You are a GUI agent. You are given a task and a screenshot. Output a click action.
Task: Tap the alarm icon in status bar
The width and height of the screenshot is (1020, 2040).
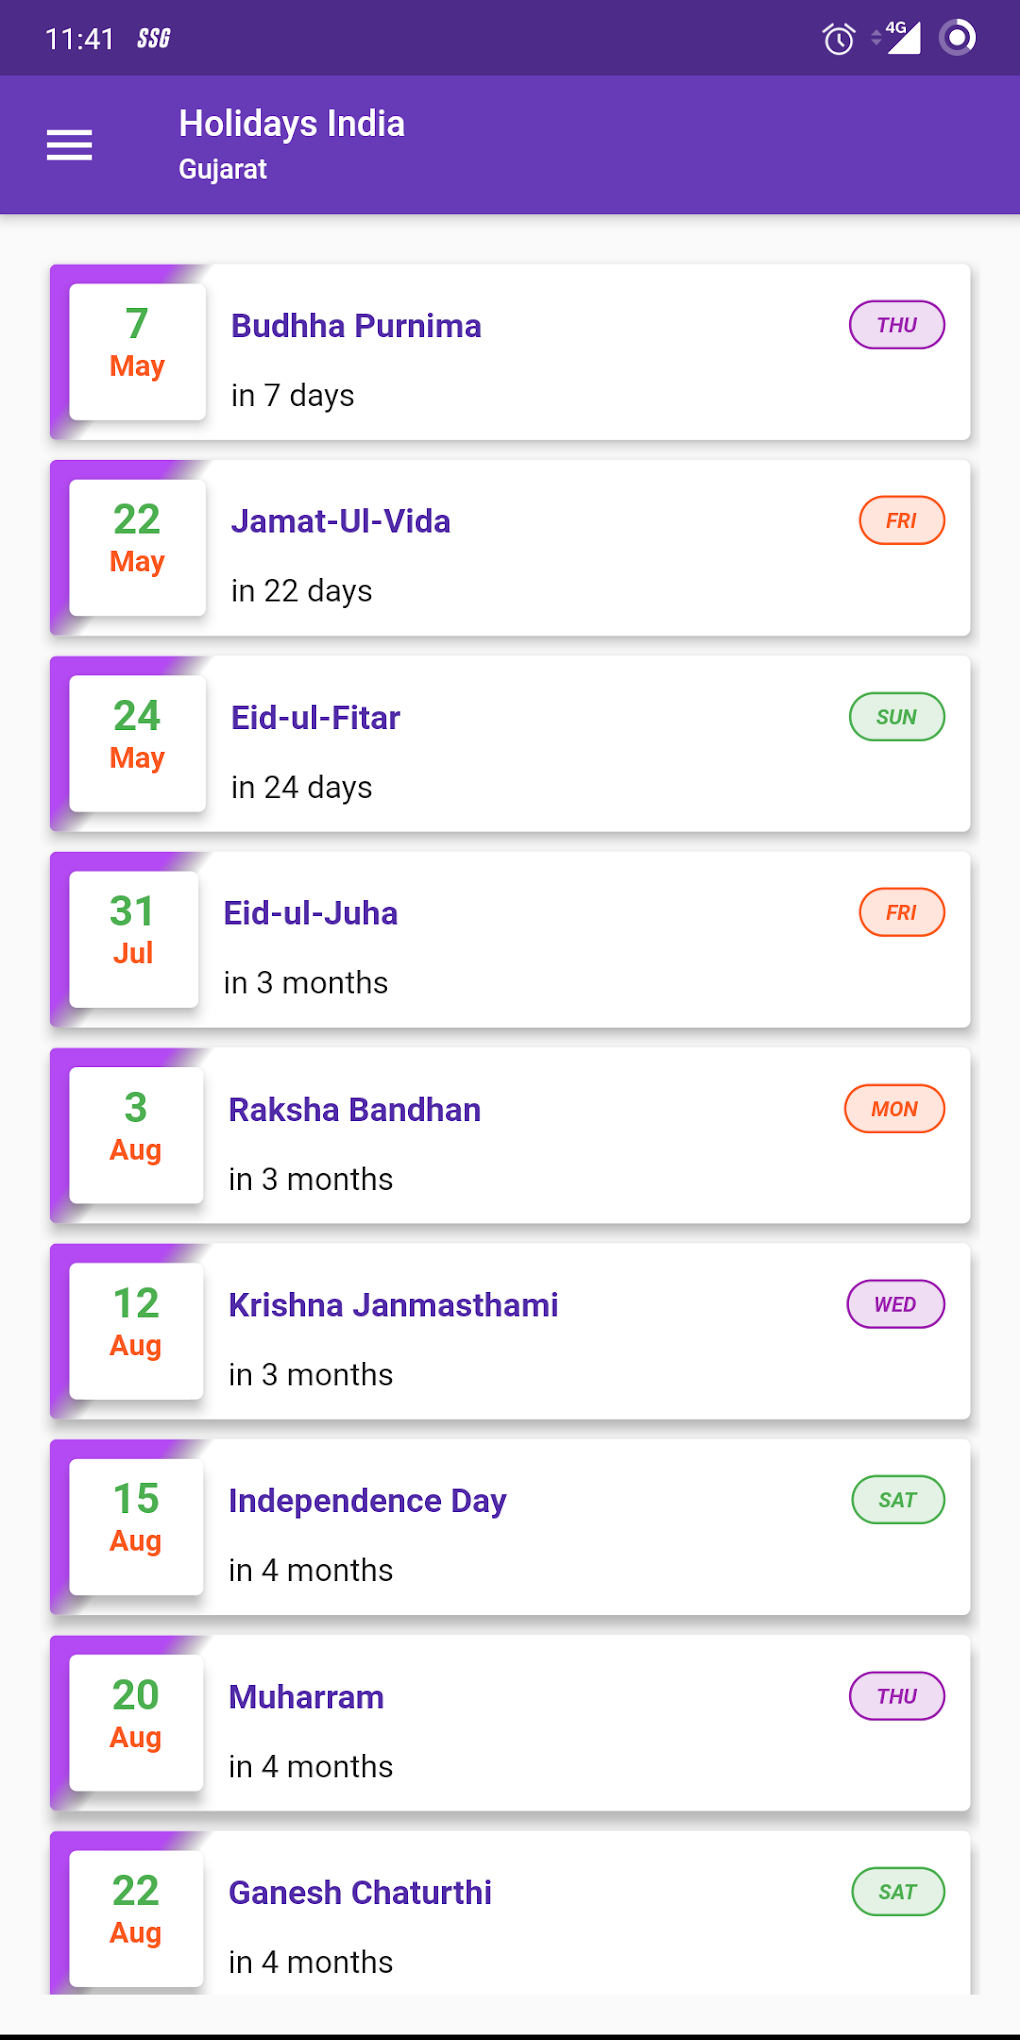[x=838, y=39]
